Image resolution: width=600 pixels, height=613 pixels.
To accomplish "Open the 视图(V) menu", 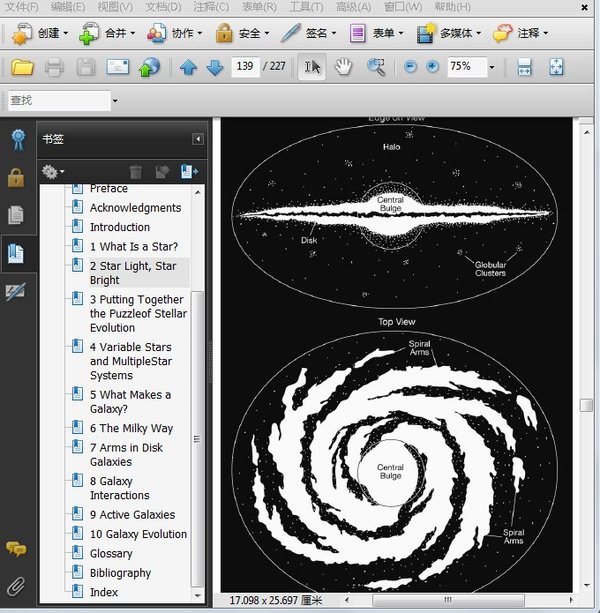I will [x=115, y=7].
